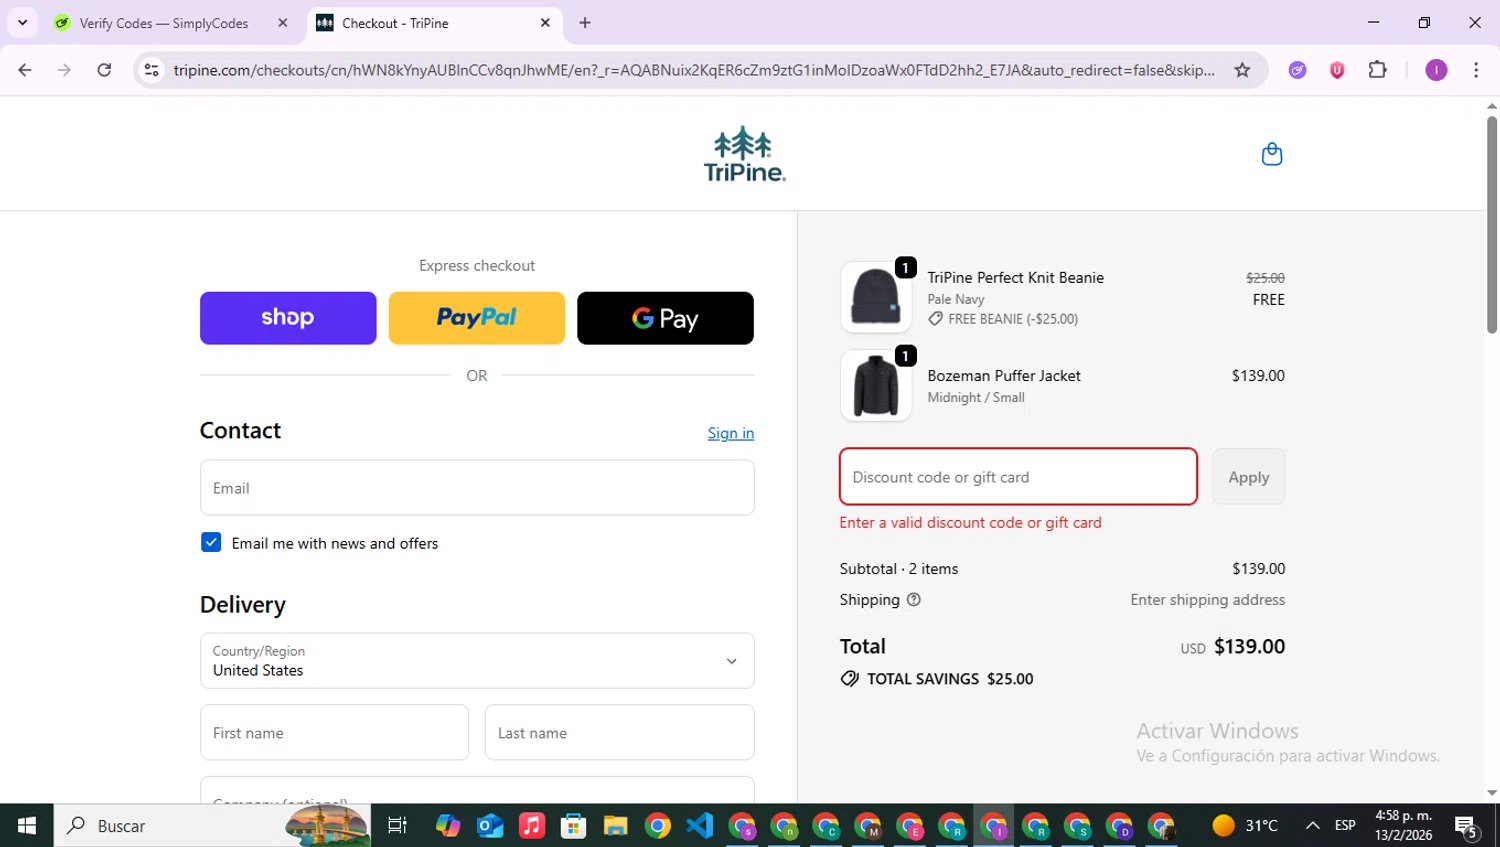Click the FREE BEANIE (-$25.00) discount tag
The height and width of the screenshot is (847, 1500).
(x=1003, y=319)
